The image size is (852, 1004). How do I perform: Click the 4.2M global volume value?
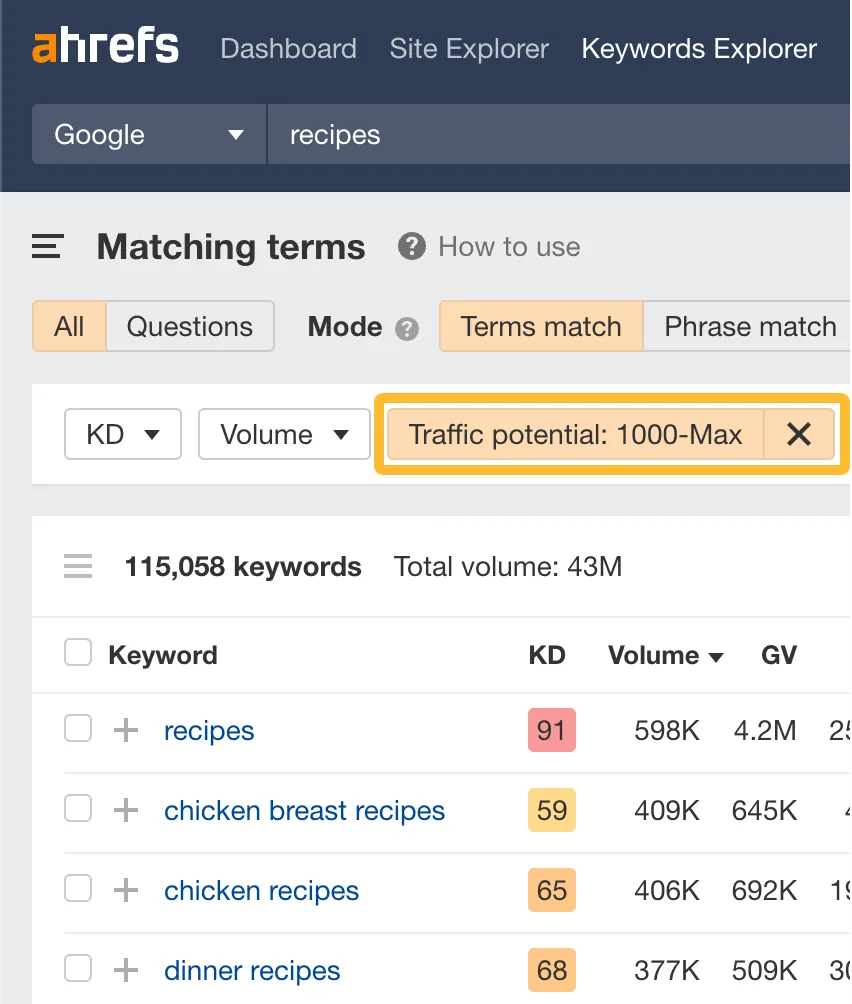(765, 730)
